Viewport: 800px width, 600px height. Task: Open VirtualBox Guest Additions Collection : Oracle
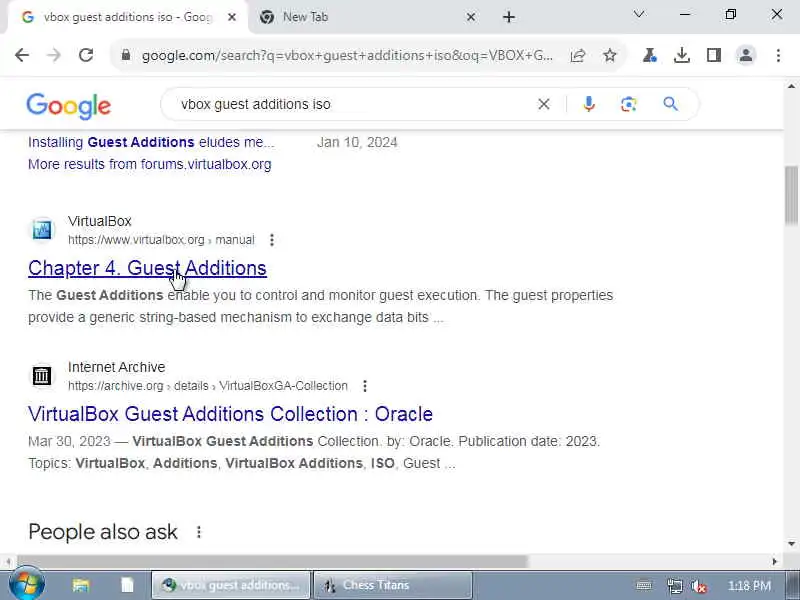[230, 414]
